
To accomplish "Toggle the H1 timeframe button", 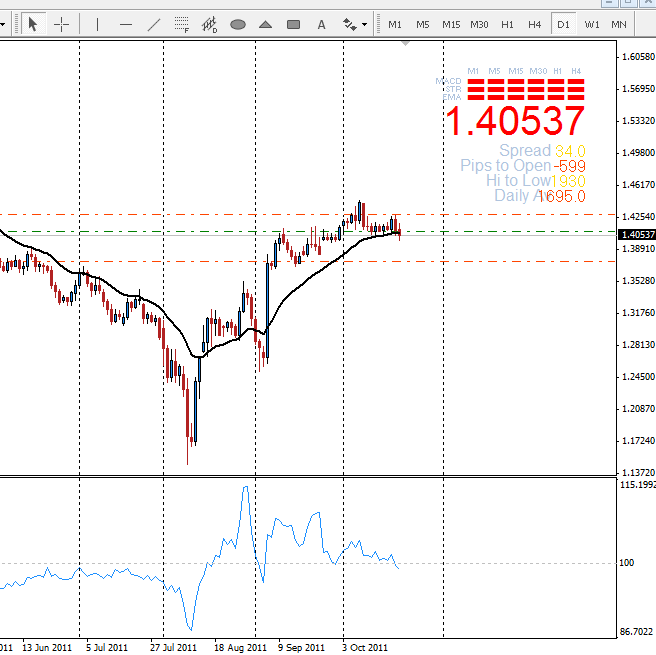I will coord(508,24).
